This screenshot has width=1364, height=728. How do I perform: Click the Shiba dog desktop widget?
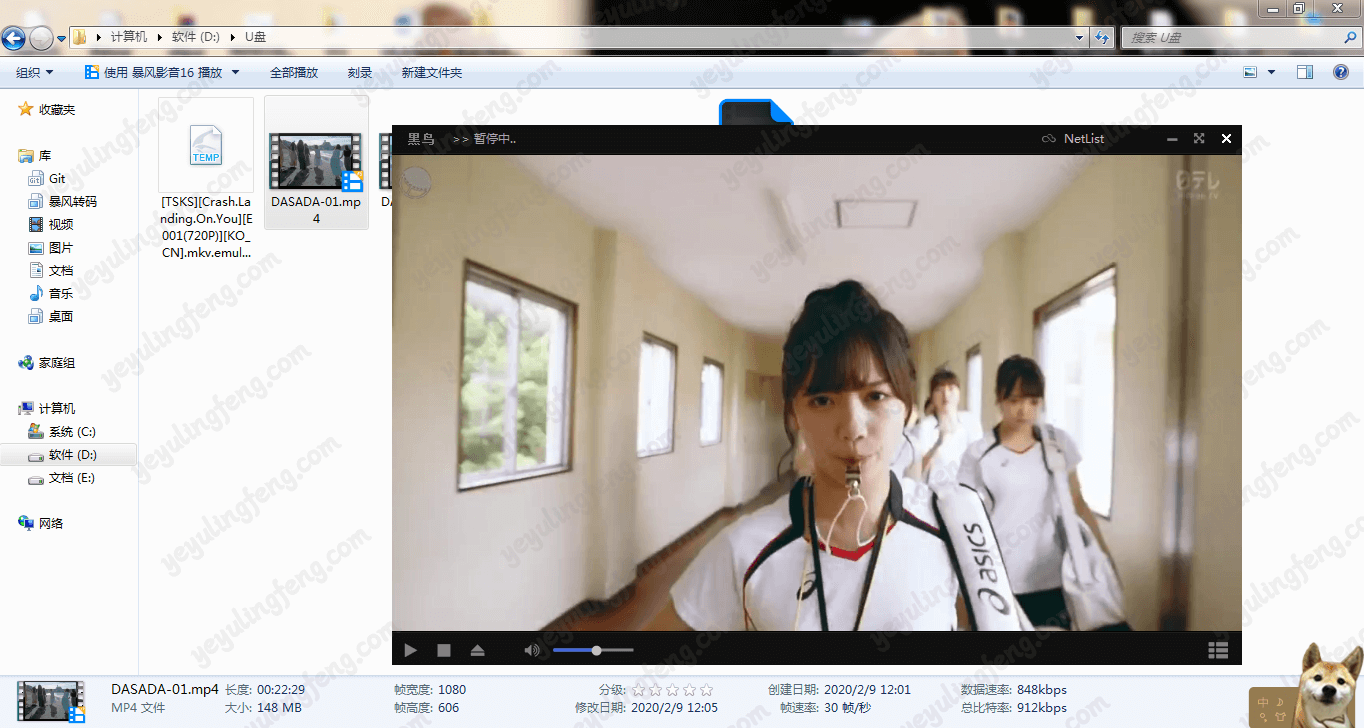click(1326, 684)
